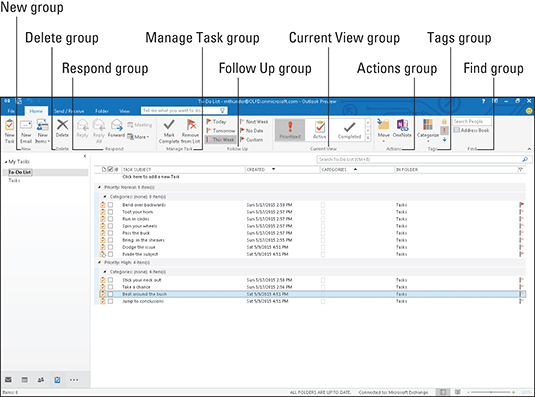Click Remove from List
Image resolution: width=535 pixels, height=397 pixels.
pos(190,131)
